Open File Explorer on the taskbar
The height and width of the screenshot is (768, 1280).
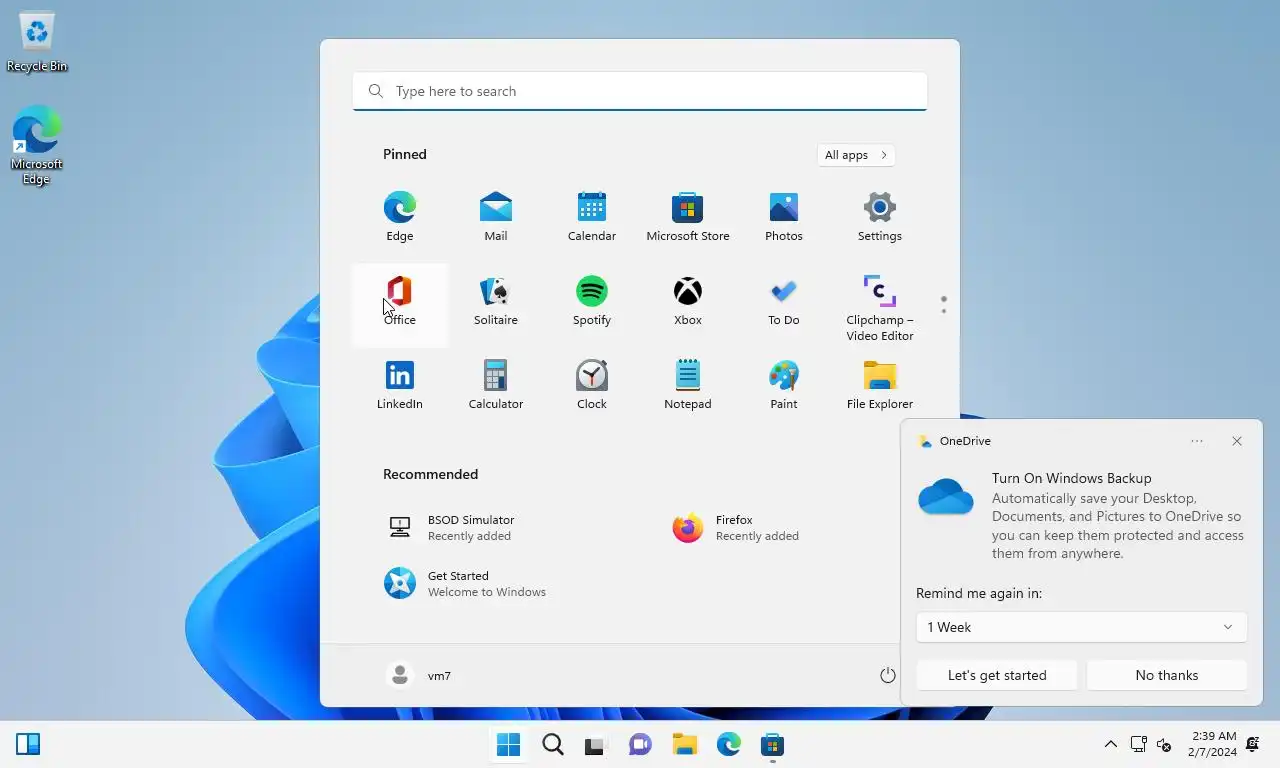coord(685,745)
